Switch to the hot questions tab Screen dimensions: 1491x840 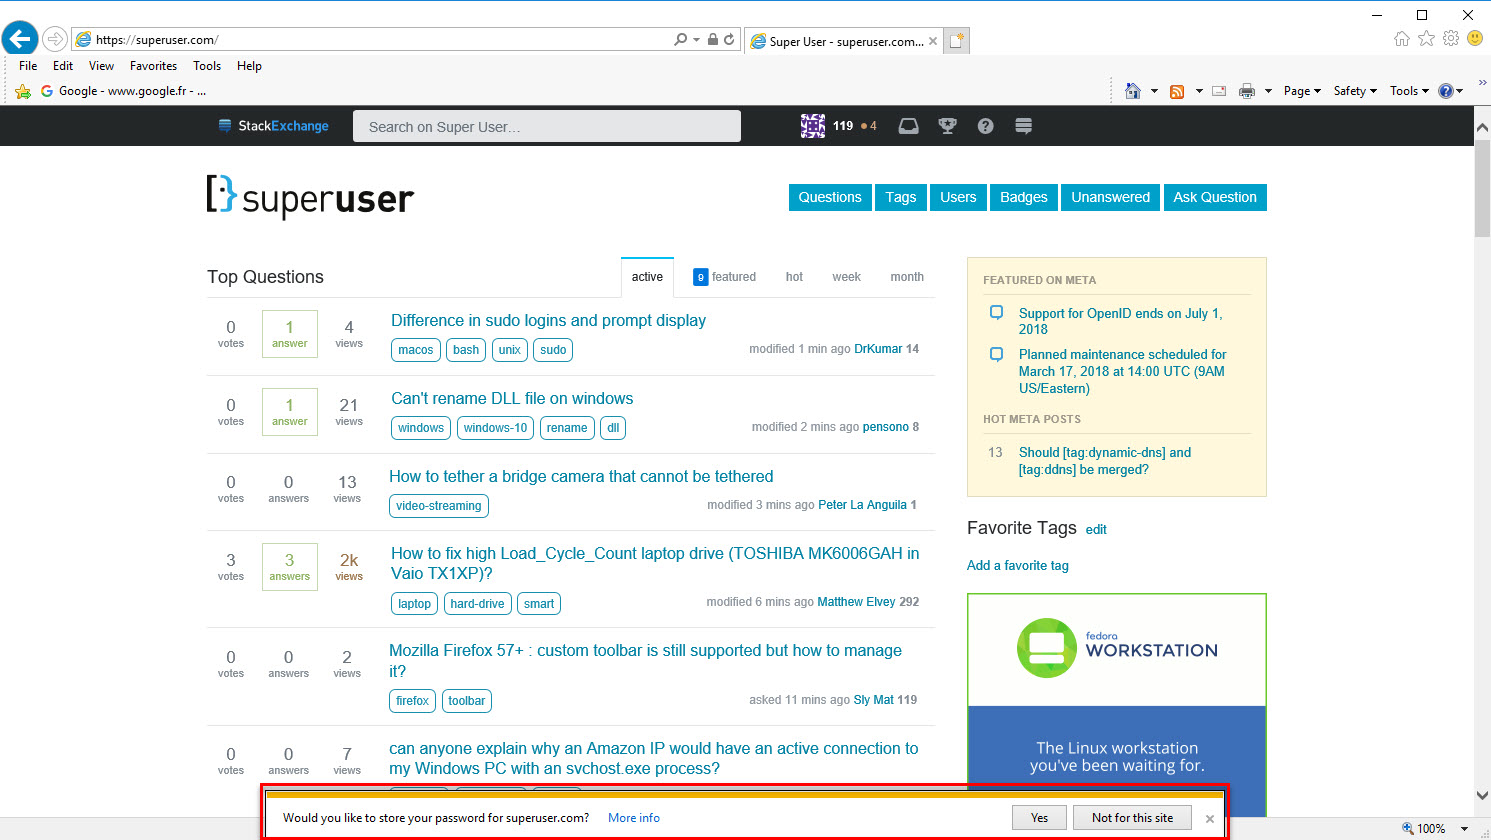(794, 277)
